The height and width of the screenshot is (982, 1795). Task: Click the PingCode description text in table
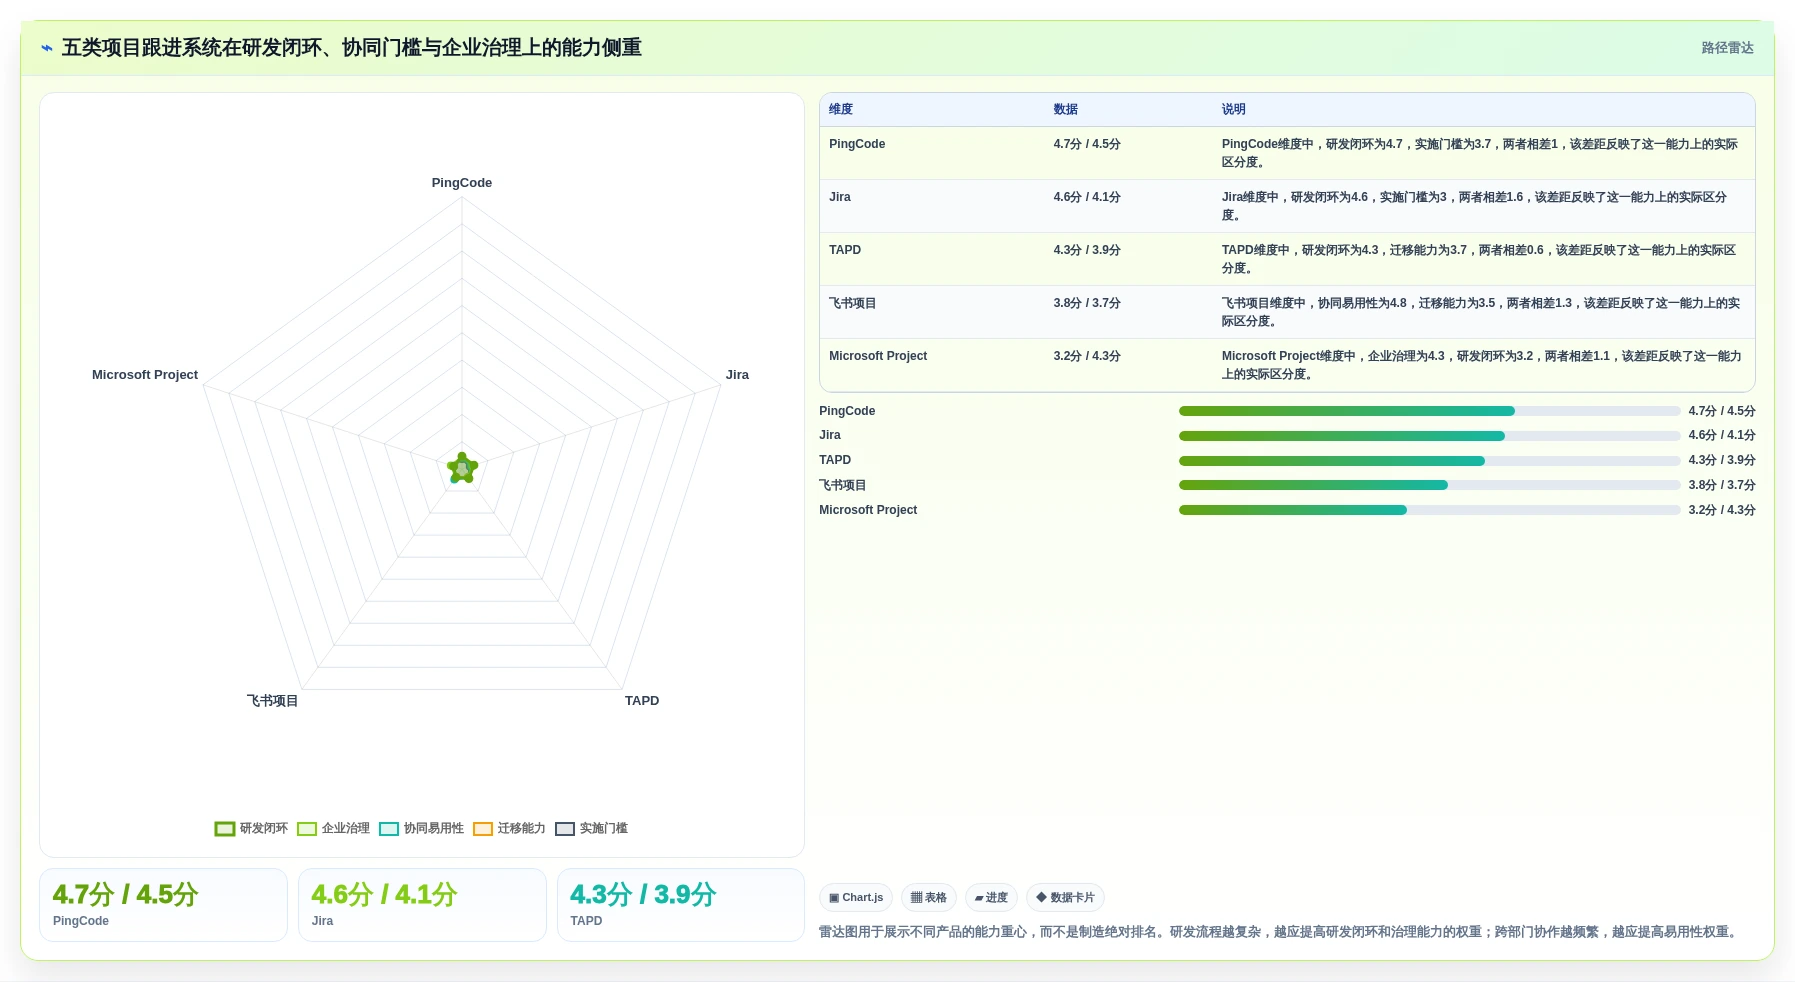pyautogui.click(x=1480, y=153)
